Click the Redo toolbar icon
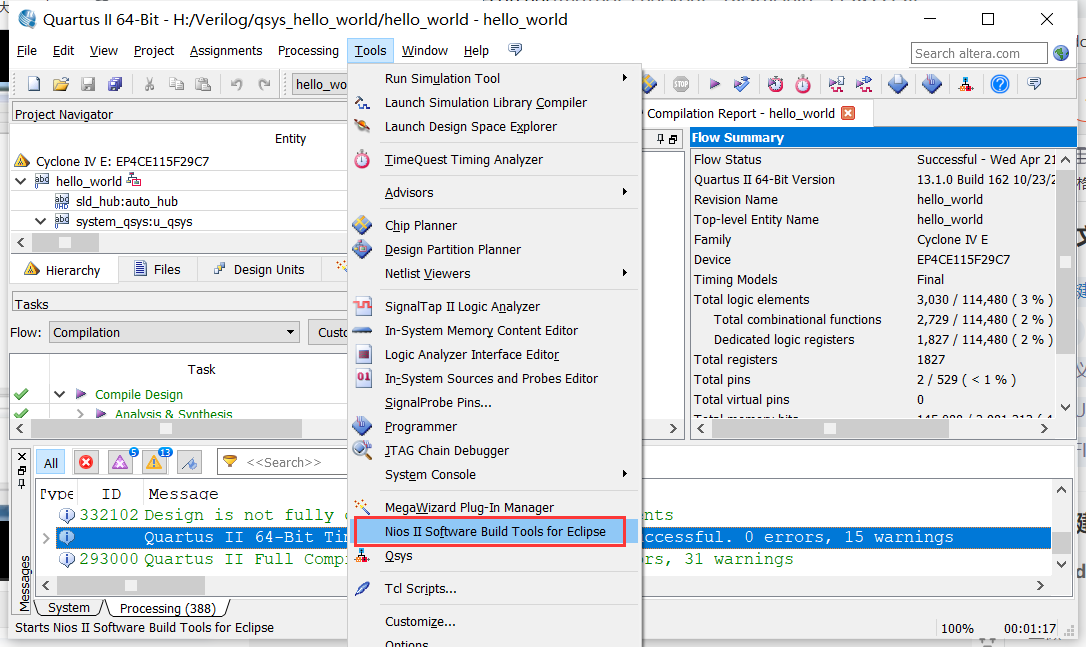This screenshot has height=647, width=1086. 264,84
